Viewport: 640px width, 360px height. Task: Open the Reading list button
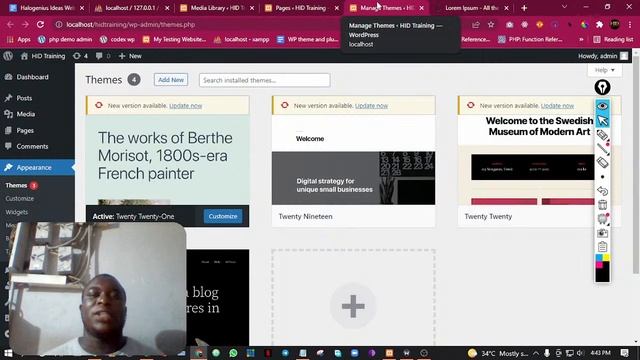(x=613, y=40)
